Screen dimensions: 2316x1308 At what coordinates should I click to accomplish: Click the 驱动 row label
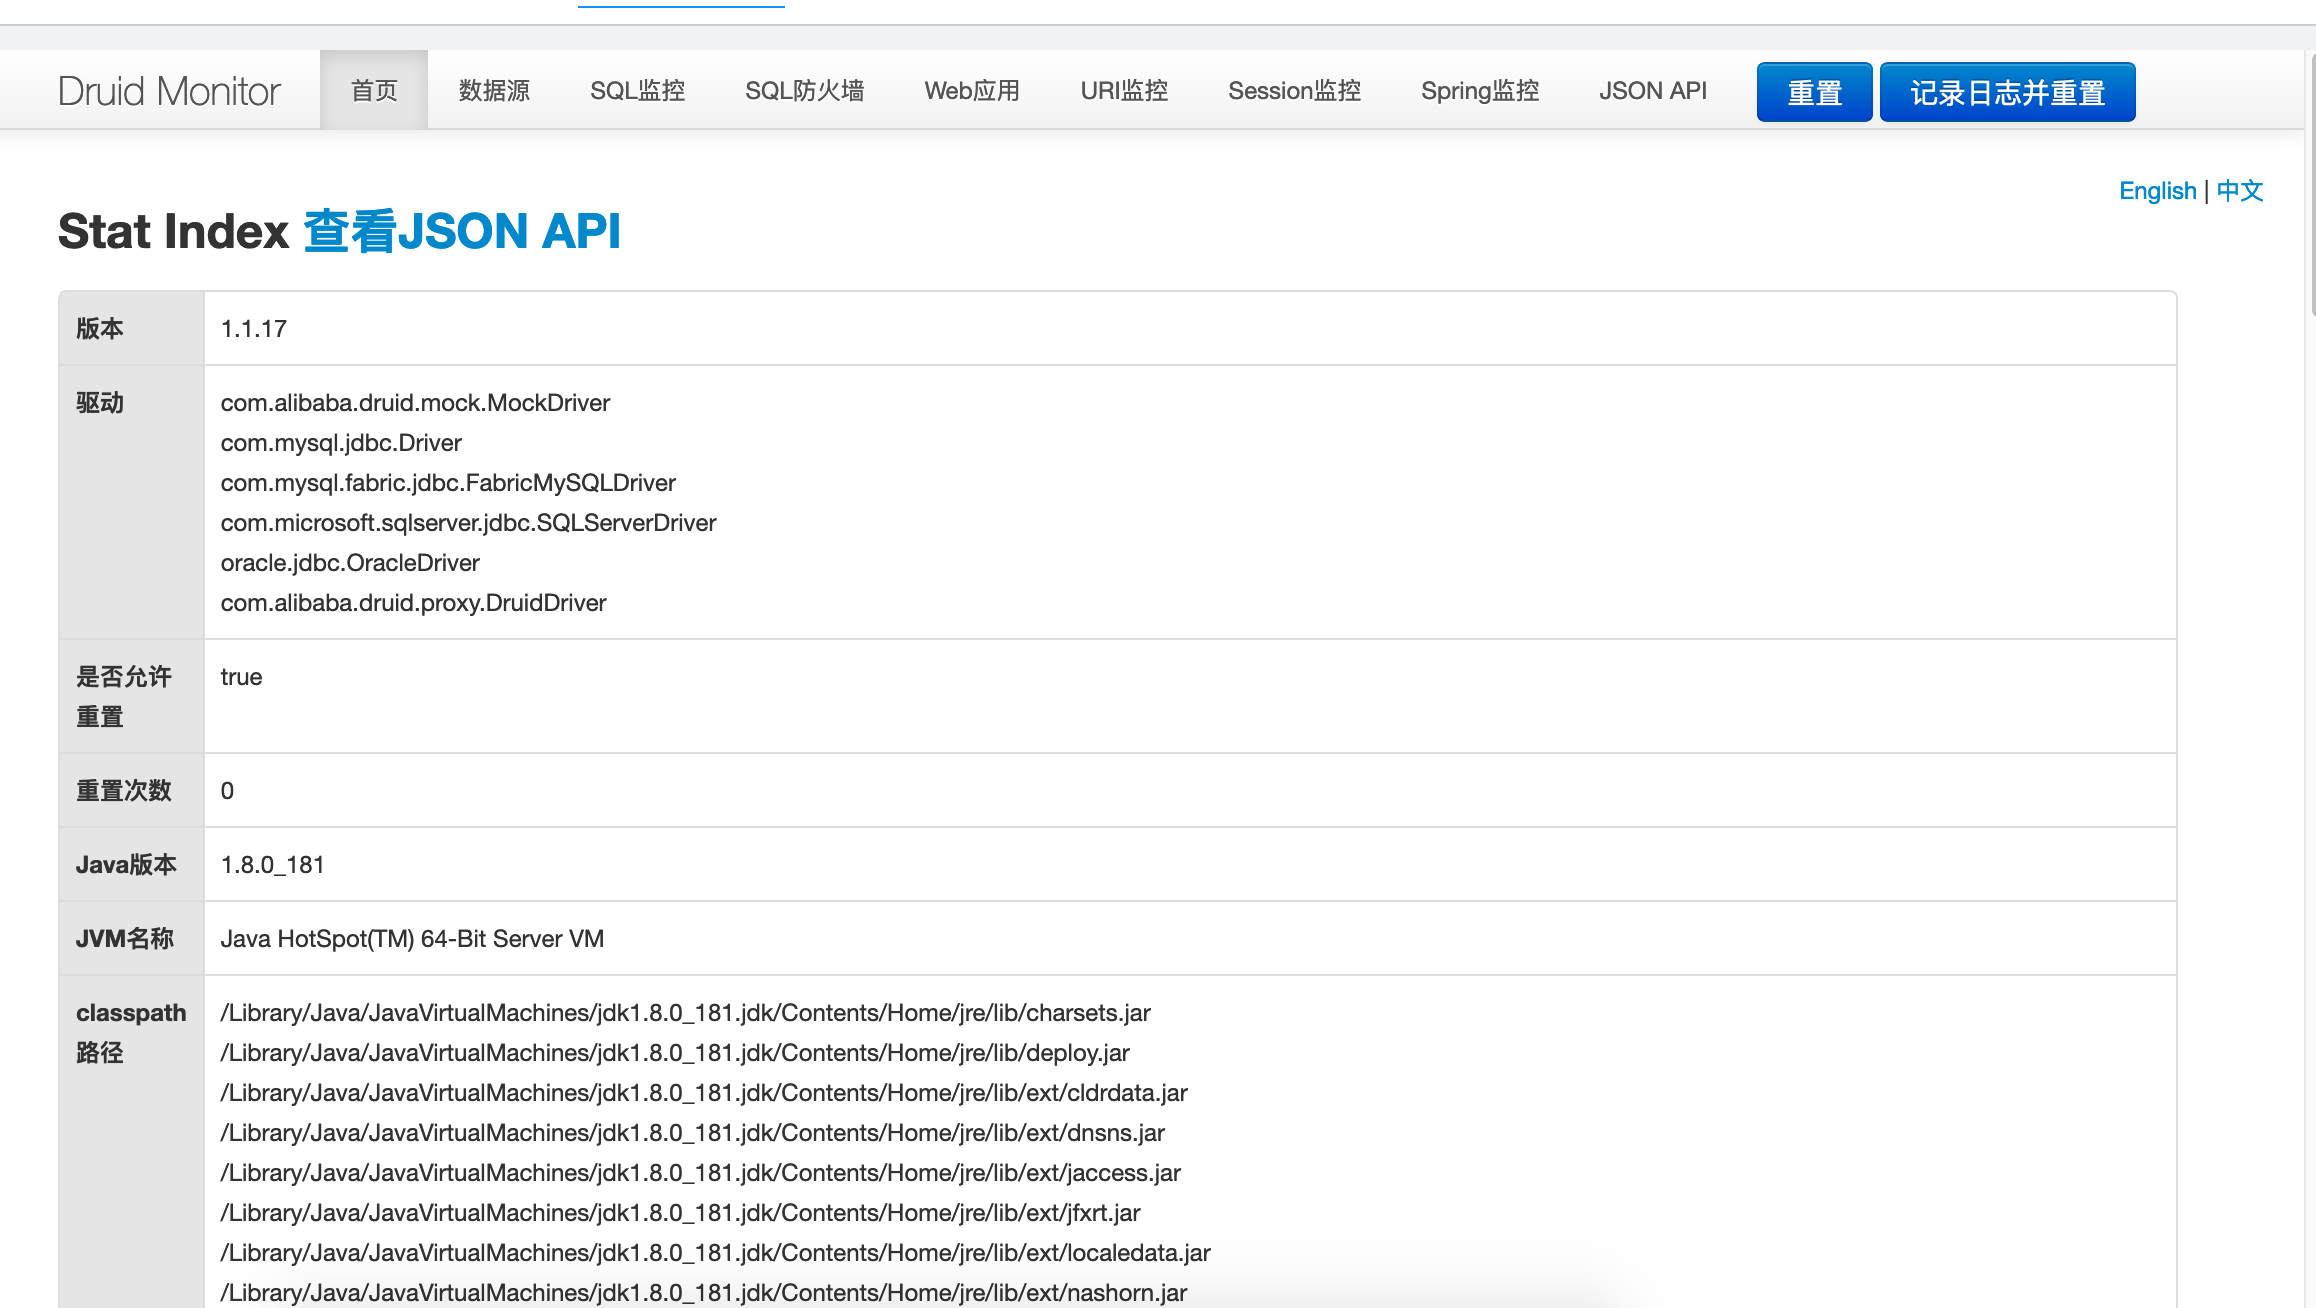pos(100,403)
